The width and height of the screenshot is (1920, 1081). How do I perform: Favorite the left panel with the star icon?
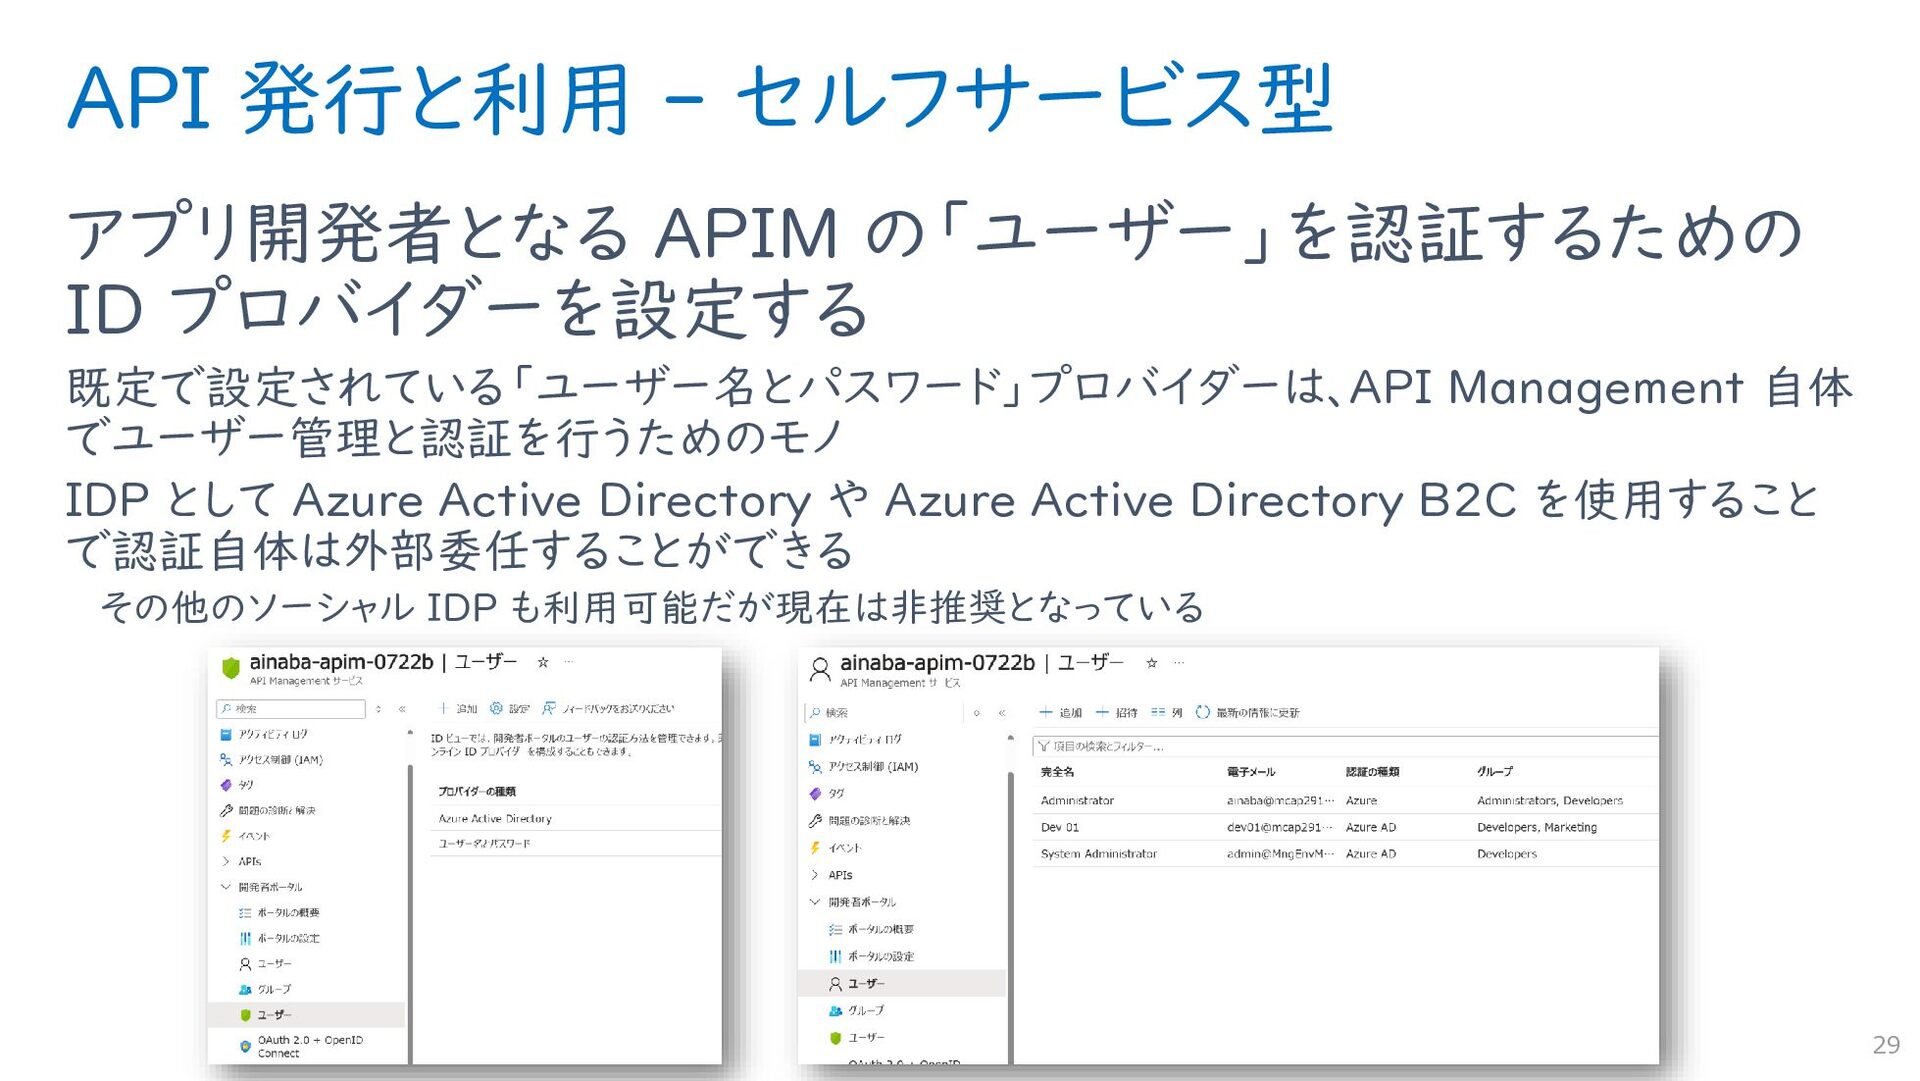543,662
